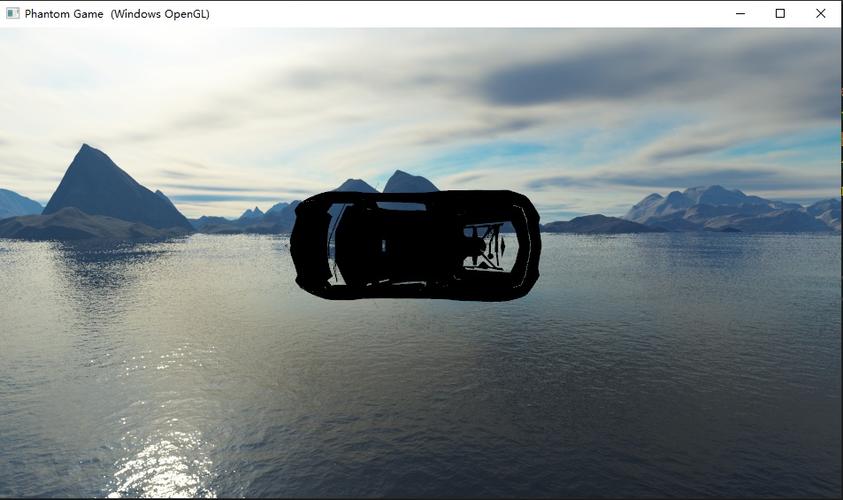
Task: Click the large dark cloud in the upper right sky
Action: point(645,75)
